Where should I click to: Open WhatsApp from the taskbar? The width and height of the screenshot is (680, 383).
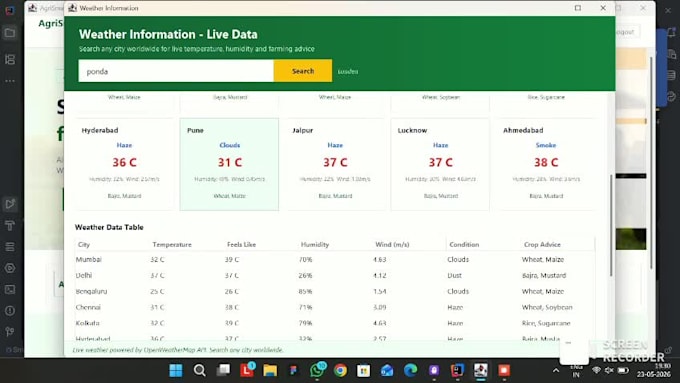pos(317,370)
